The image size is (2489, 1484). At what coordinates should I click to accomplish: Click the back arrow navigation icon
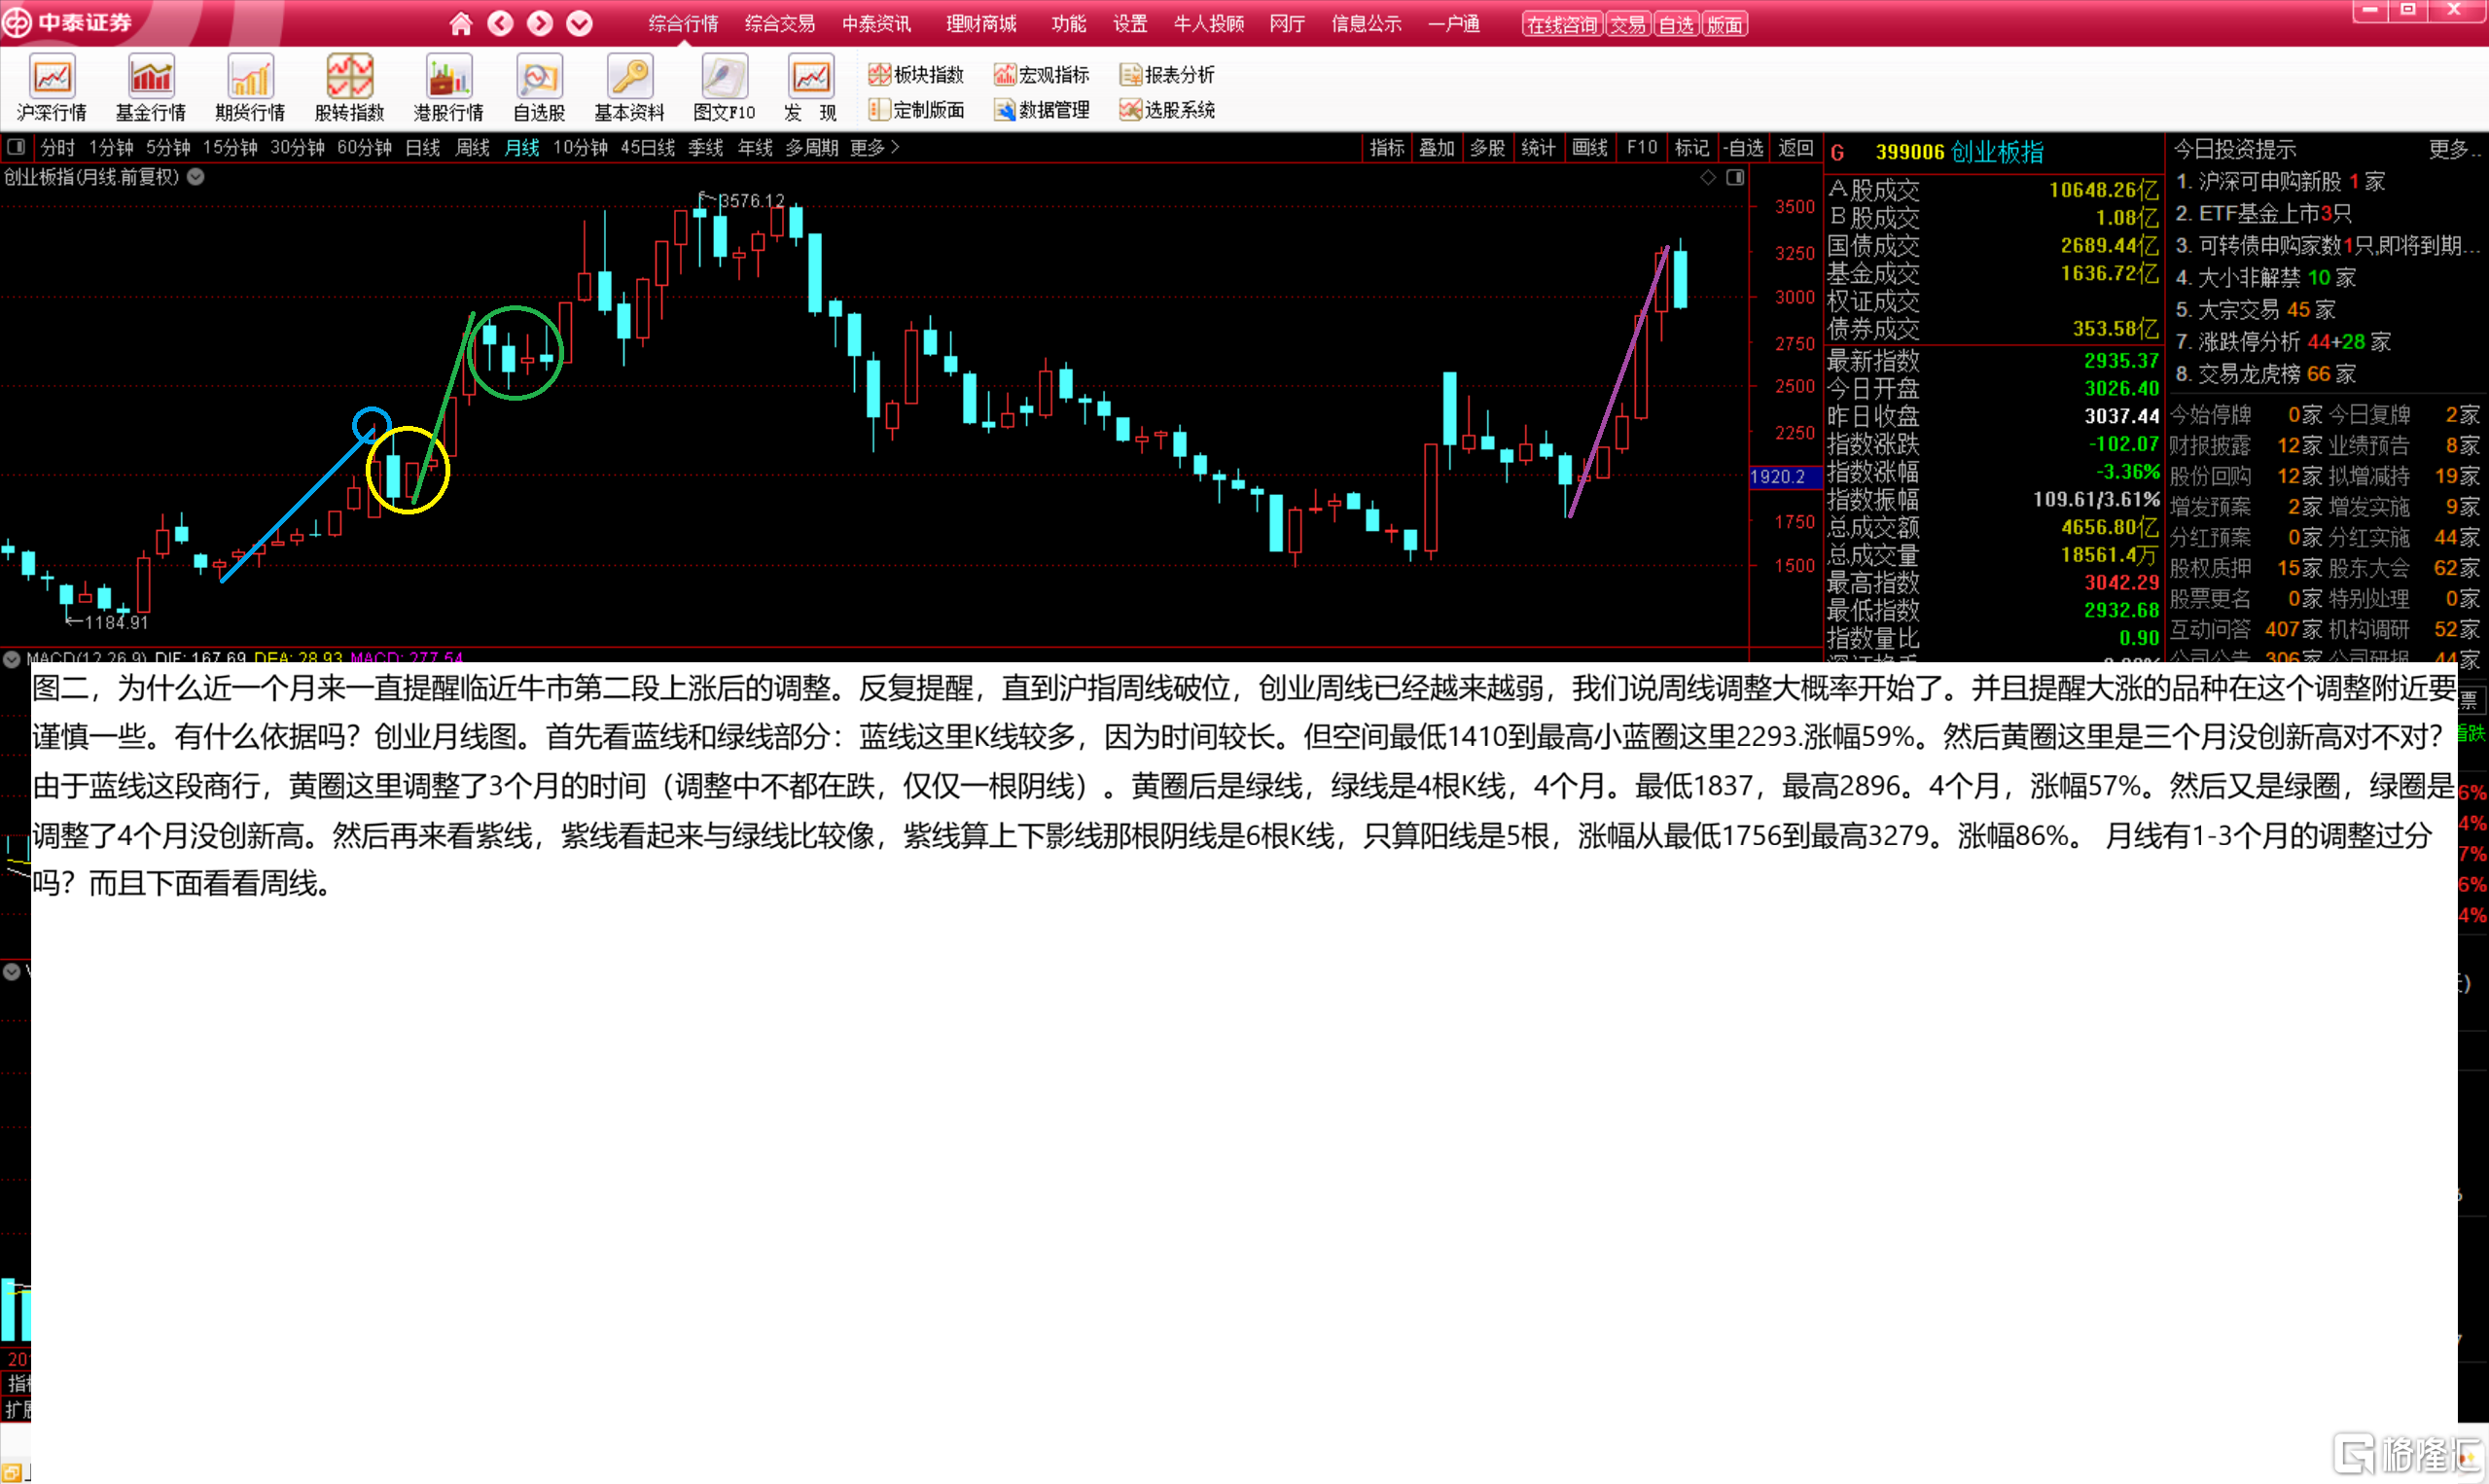tap(500, 23)
